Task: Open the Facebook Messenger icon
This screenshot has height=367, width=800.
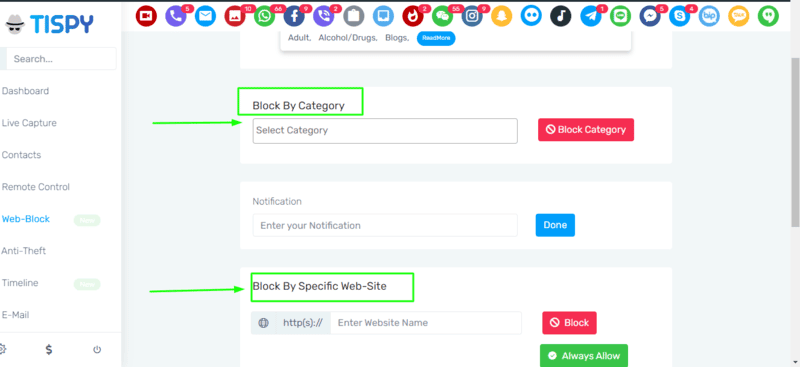Action: coord(650,17)
